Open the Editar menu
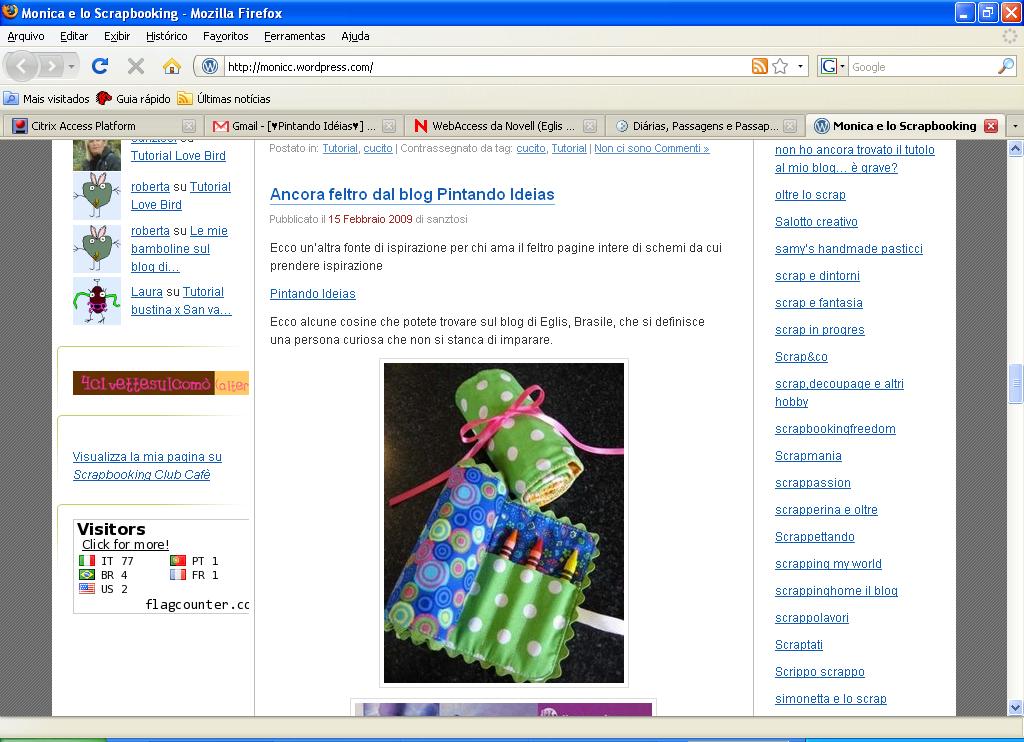 [74, 37]
